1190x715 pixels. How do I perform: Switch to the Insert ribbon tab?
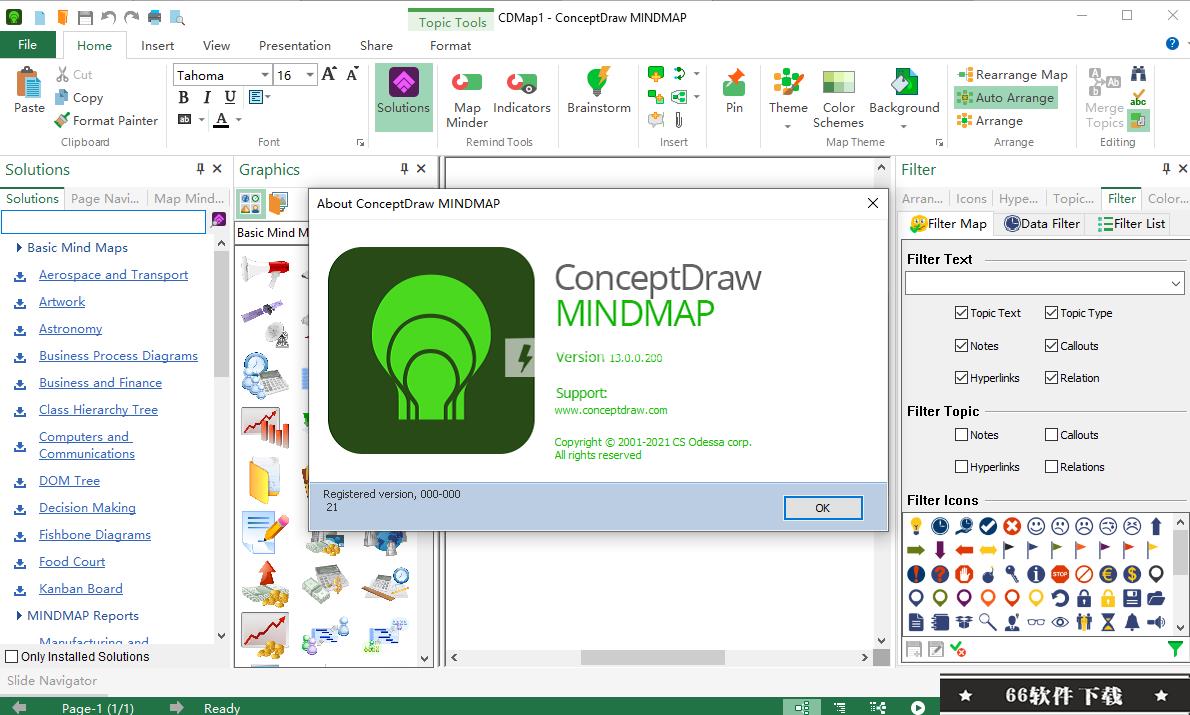(157, 46)
